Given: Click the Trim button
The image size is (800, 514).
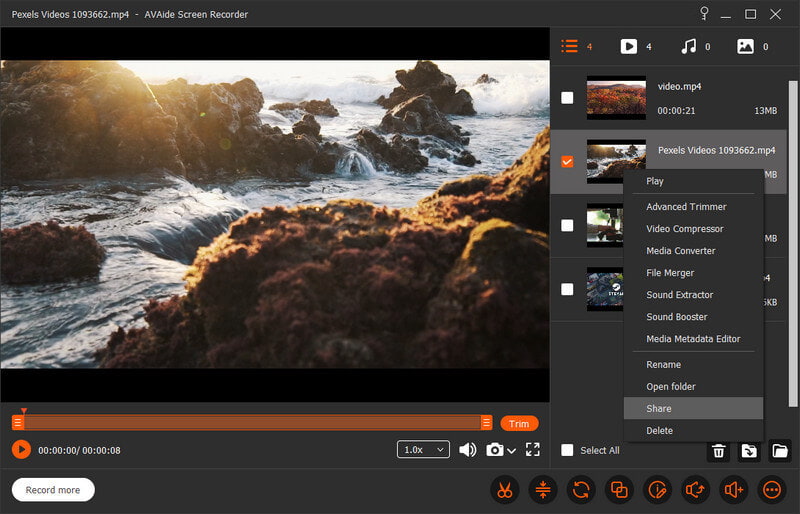Looking at the screenshot, I should click(x=519, y=424).
